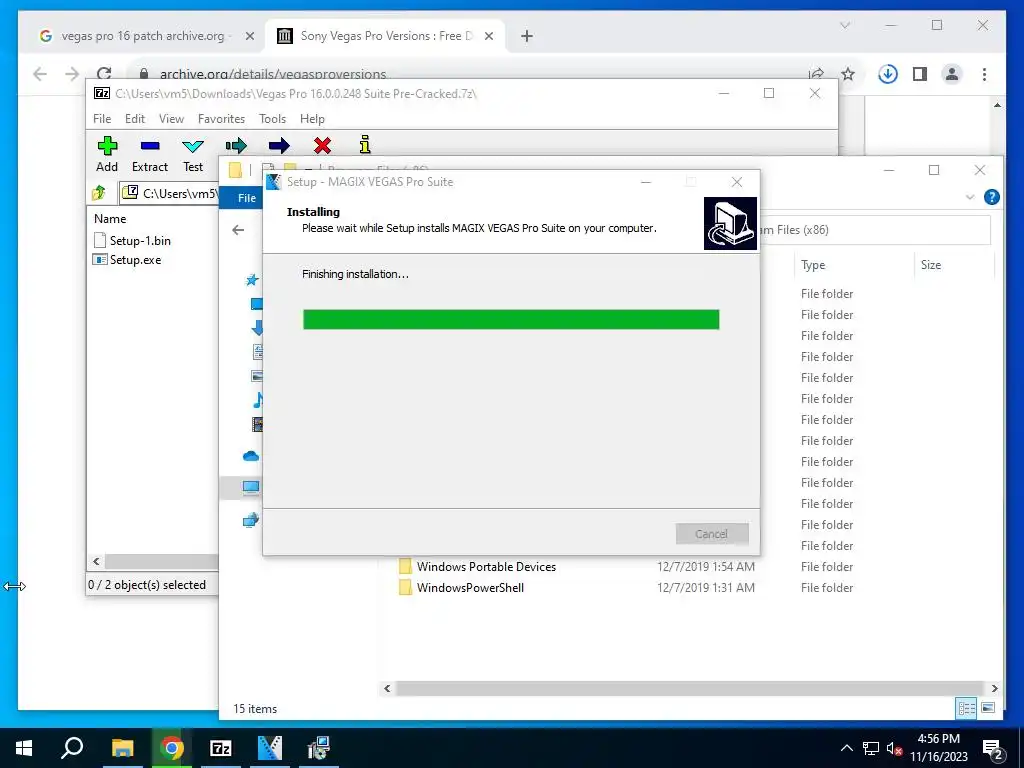Run the Test archive tool in 7-Zip

point(193,154)
